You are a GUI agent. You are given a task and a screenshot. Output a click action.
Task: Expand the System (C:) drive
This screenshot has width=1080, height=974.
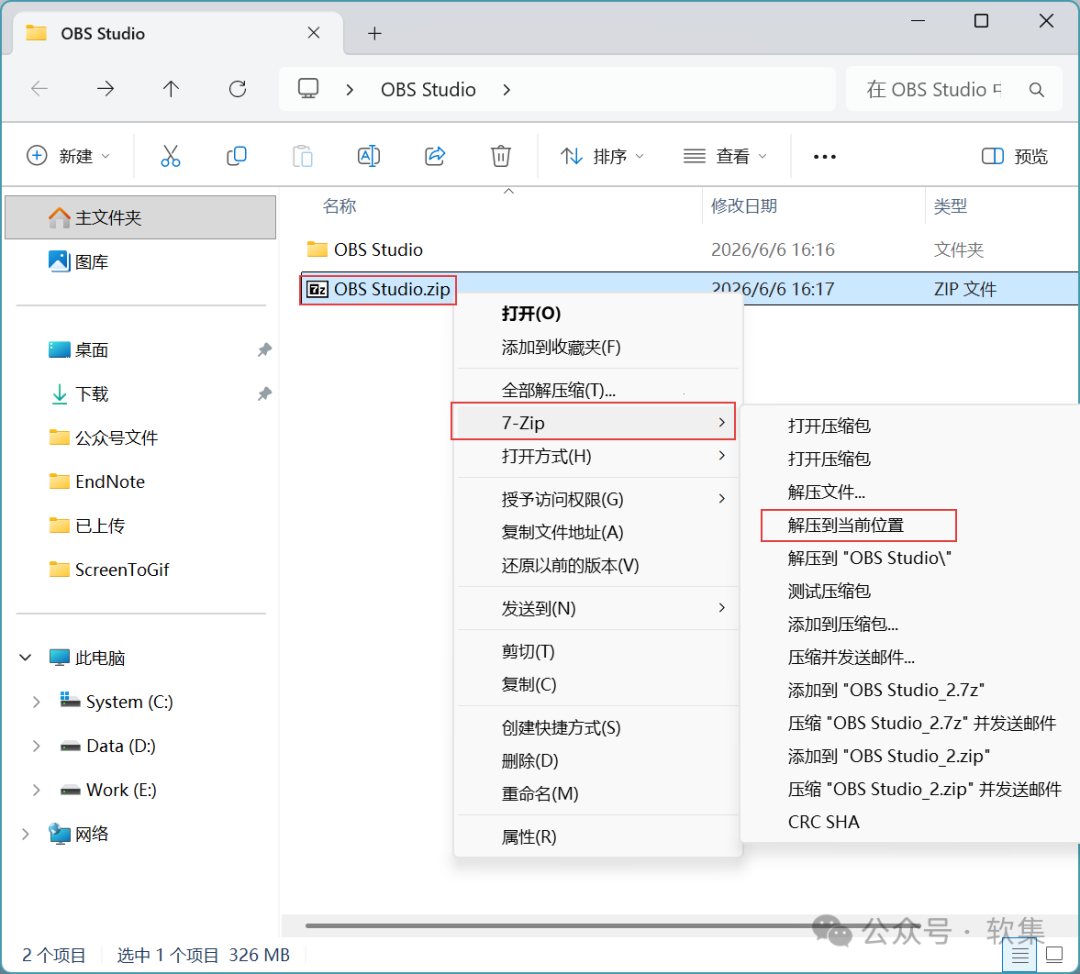pos(36,702)
